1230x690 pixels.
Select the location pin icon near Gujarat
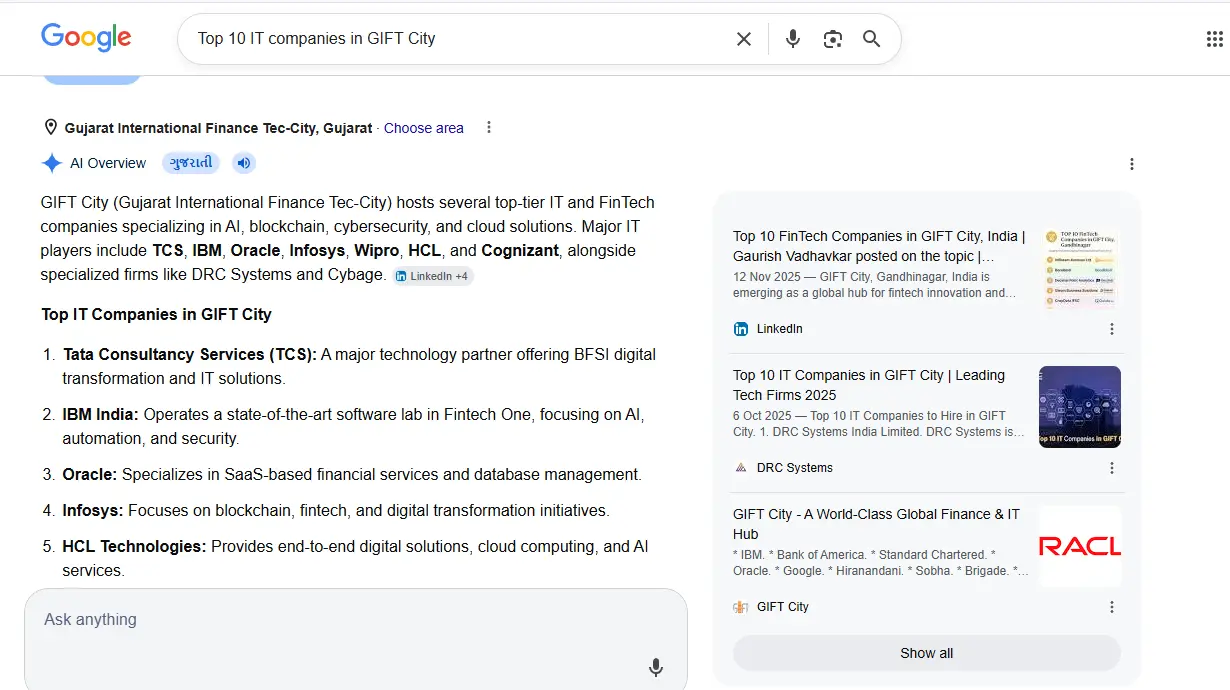click(50, 128)
